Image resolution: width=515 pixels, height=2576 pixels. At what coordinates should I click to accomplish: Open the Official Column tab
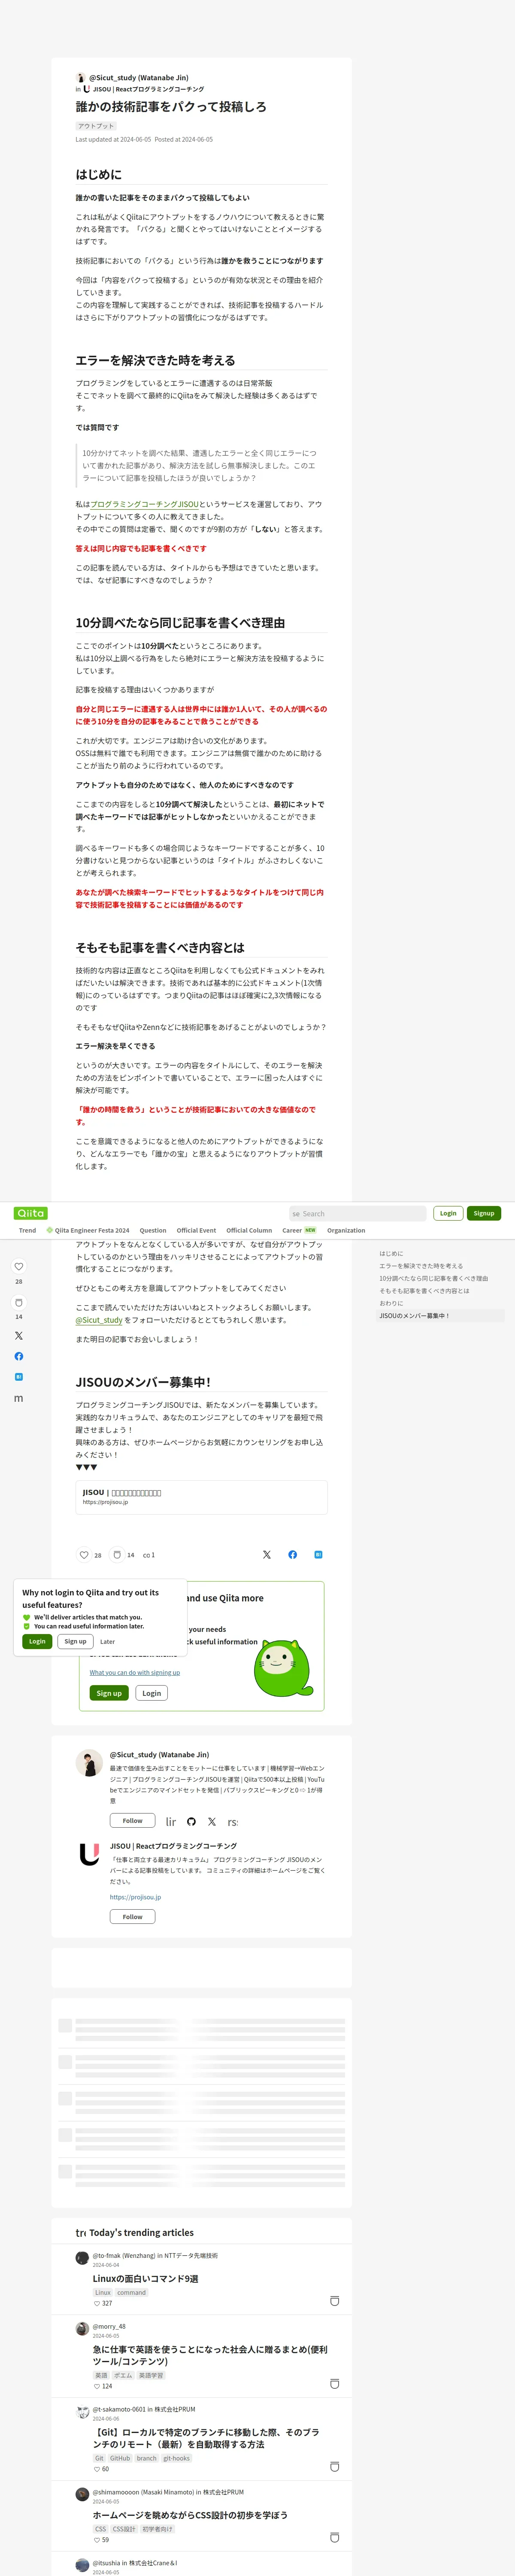click(249, 1230)
